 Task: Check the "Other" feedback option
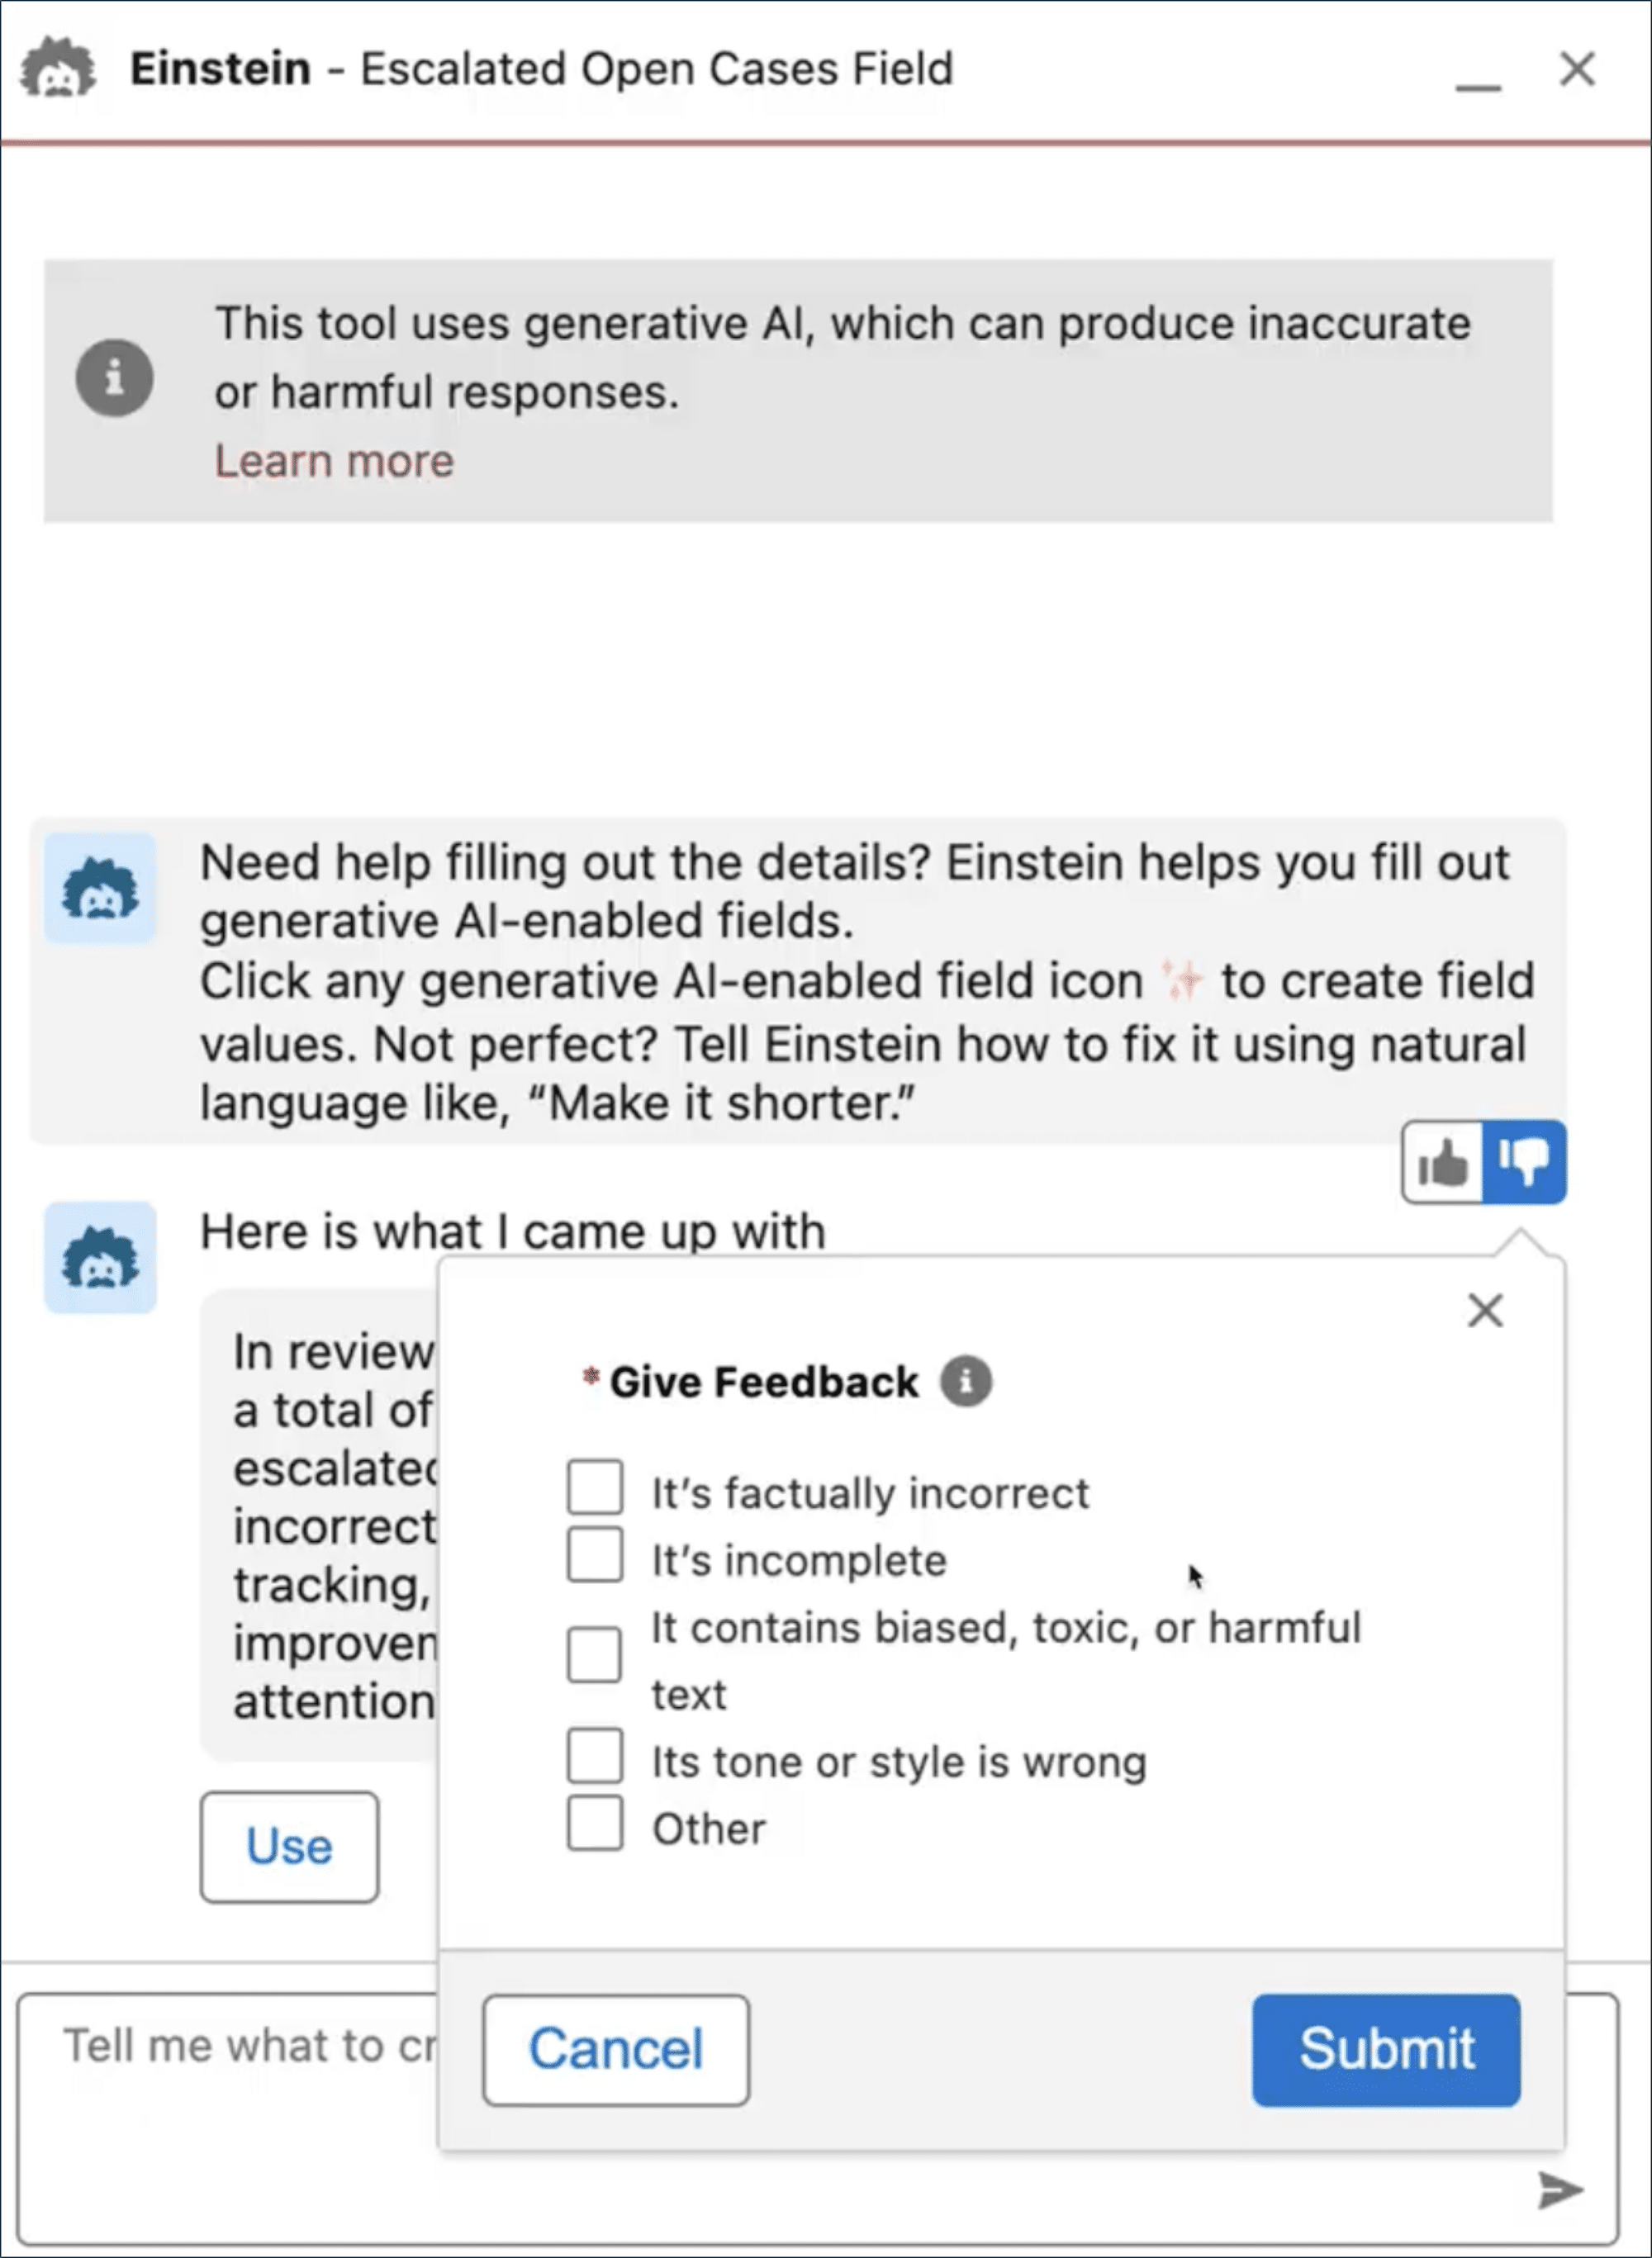point(595,1823)
